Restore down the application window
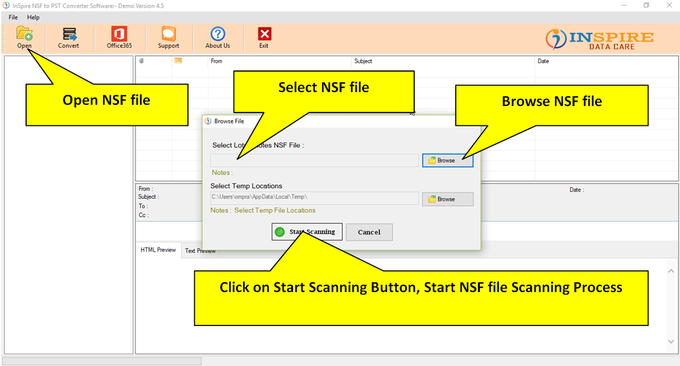The image size is (680, 366). 646,5
